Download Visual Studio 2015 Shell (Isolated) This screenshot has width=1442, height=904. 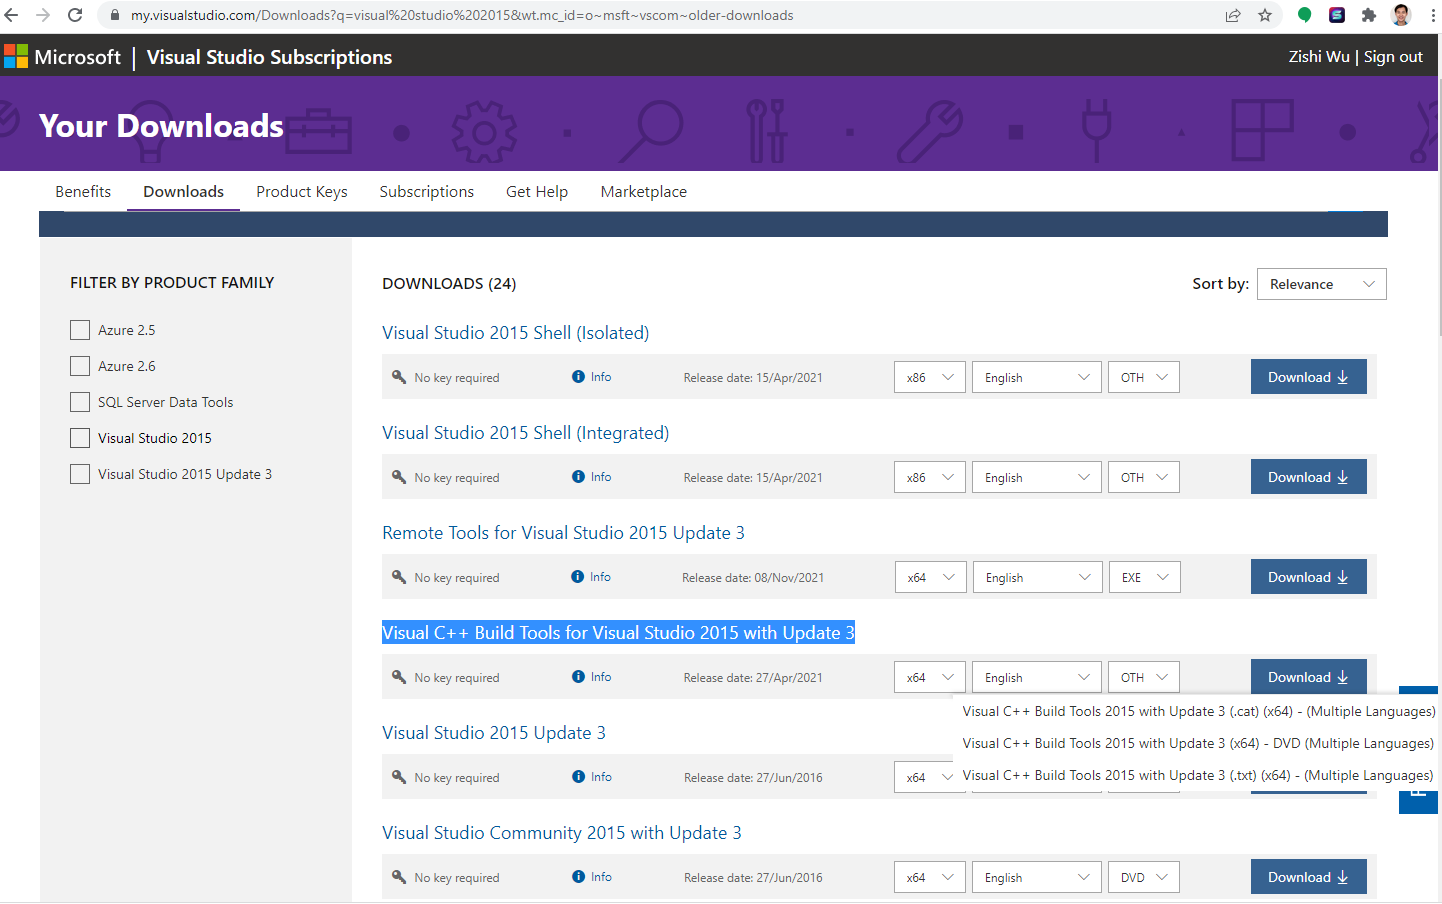click(1308, 377)
